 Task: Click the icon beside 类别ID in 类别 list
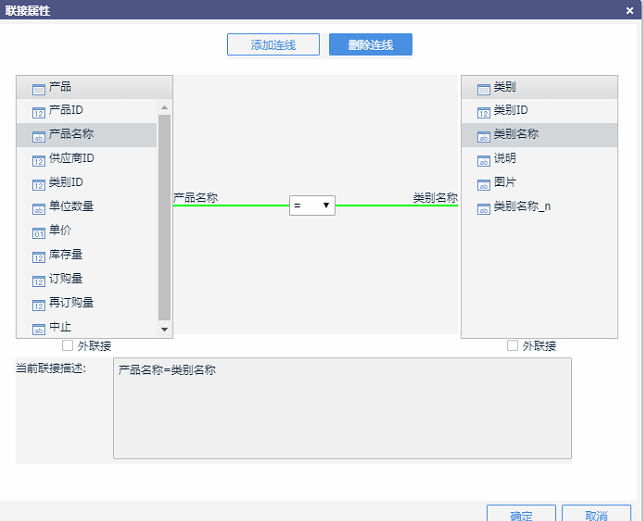(x=483, y=113)
